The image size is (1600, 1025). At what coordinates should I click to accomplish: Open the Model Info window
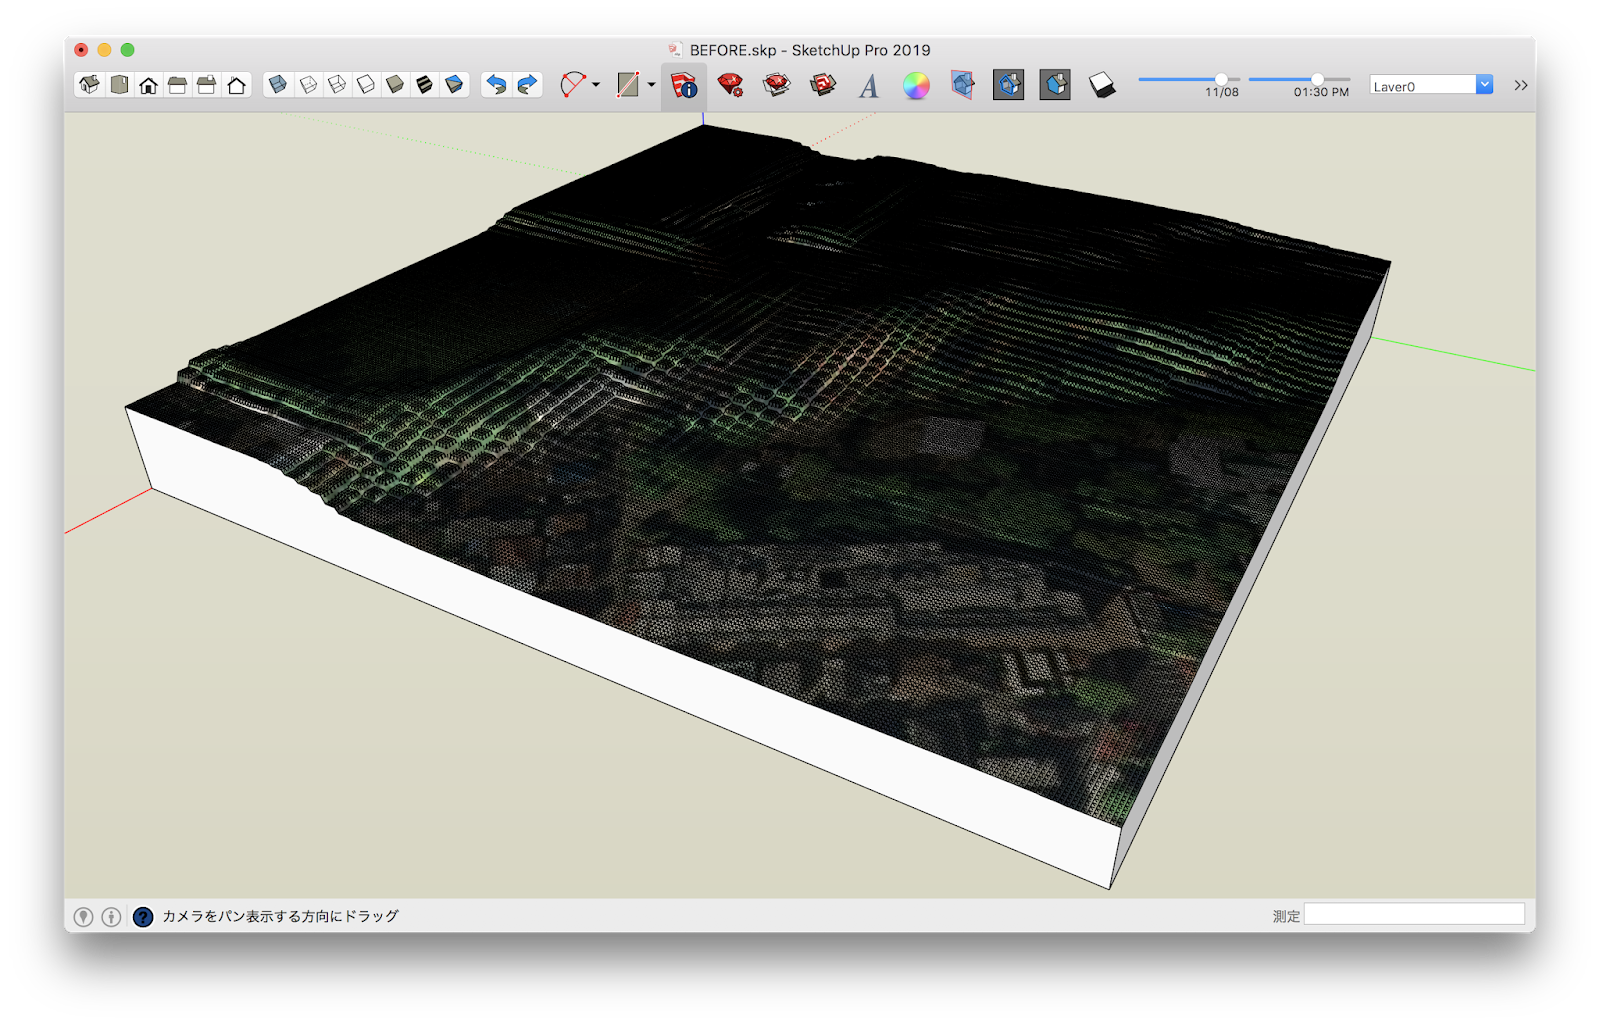tap(684, 86)
